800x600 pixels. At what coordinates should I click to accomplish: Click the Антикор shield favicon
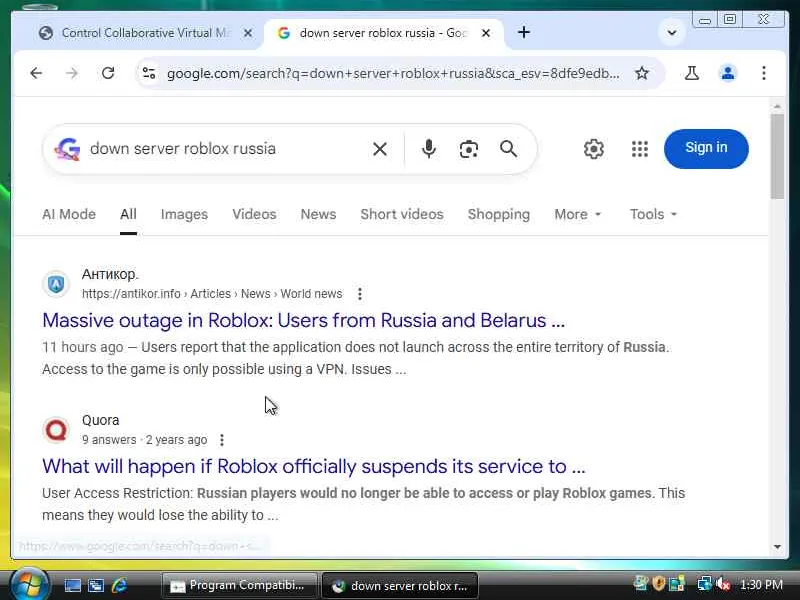pyautogui.click(x=56, y=284)
